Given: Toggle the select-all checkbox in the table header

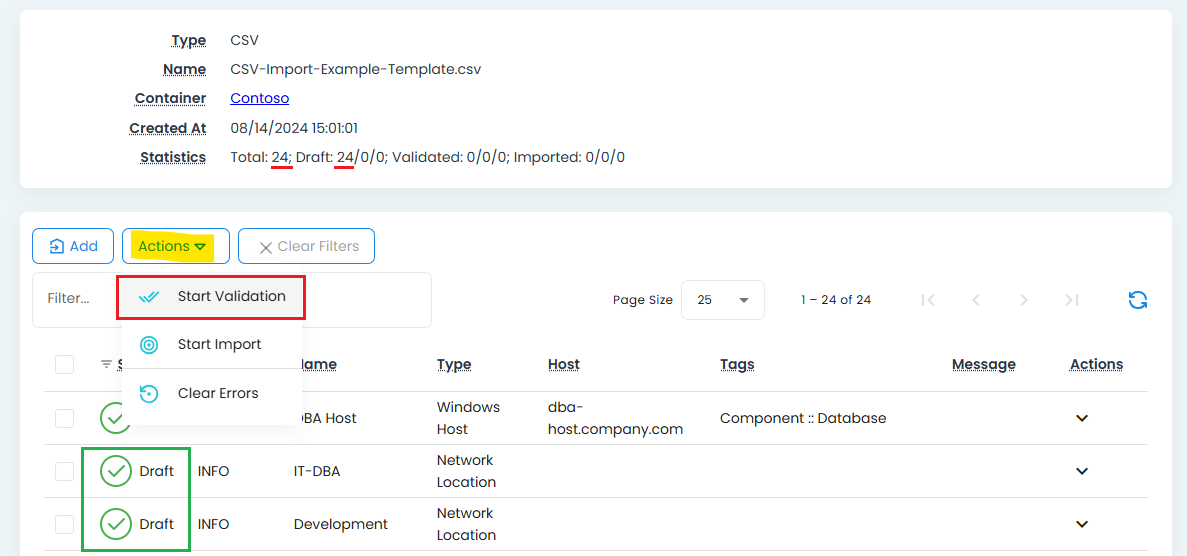Looking at the screenshot, I should [64, 364].
